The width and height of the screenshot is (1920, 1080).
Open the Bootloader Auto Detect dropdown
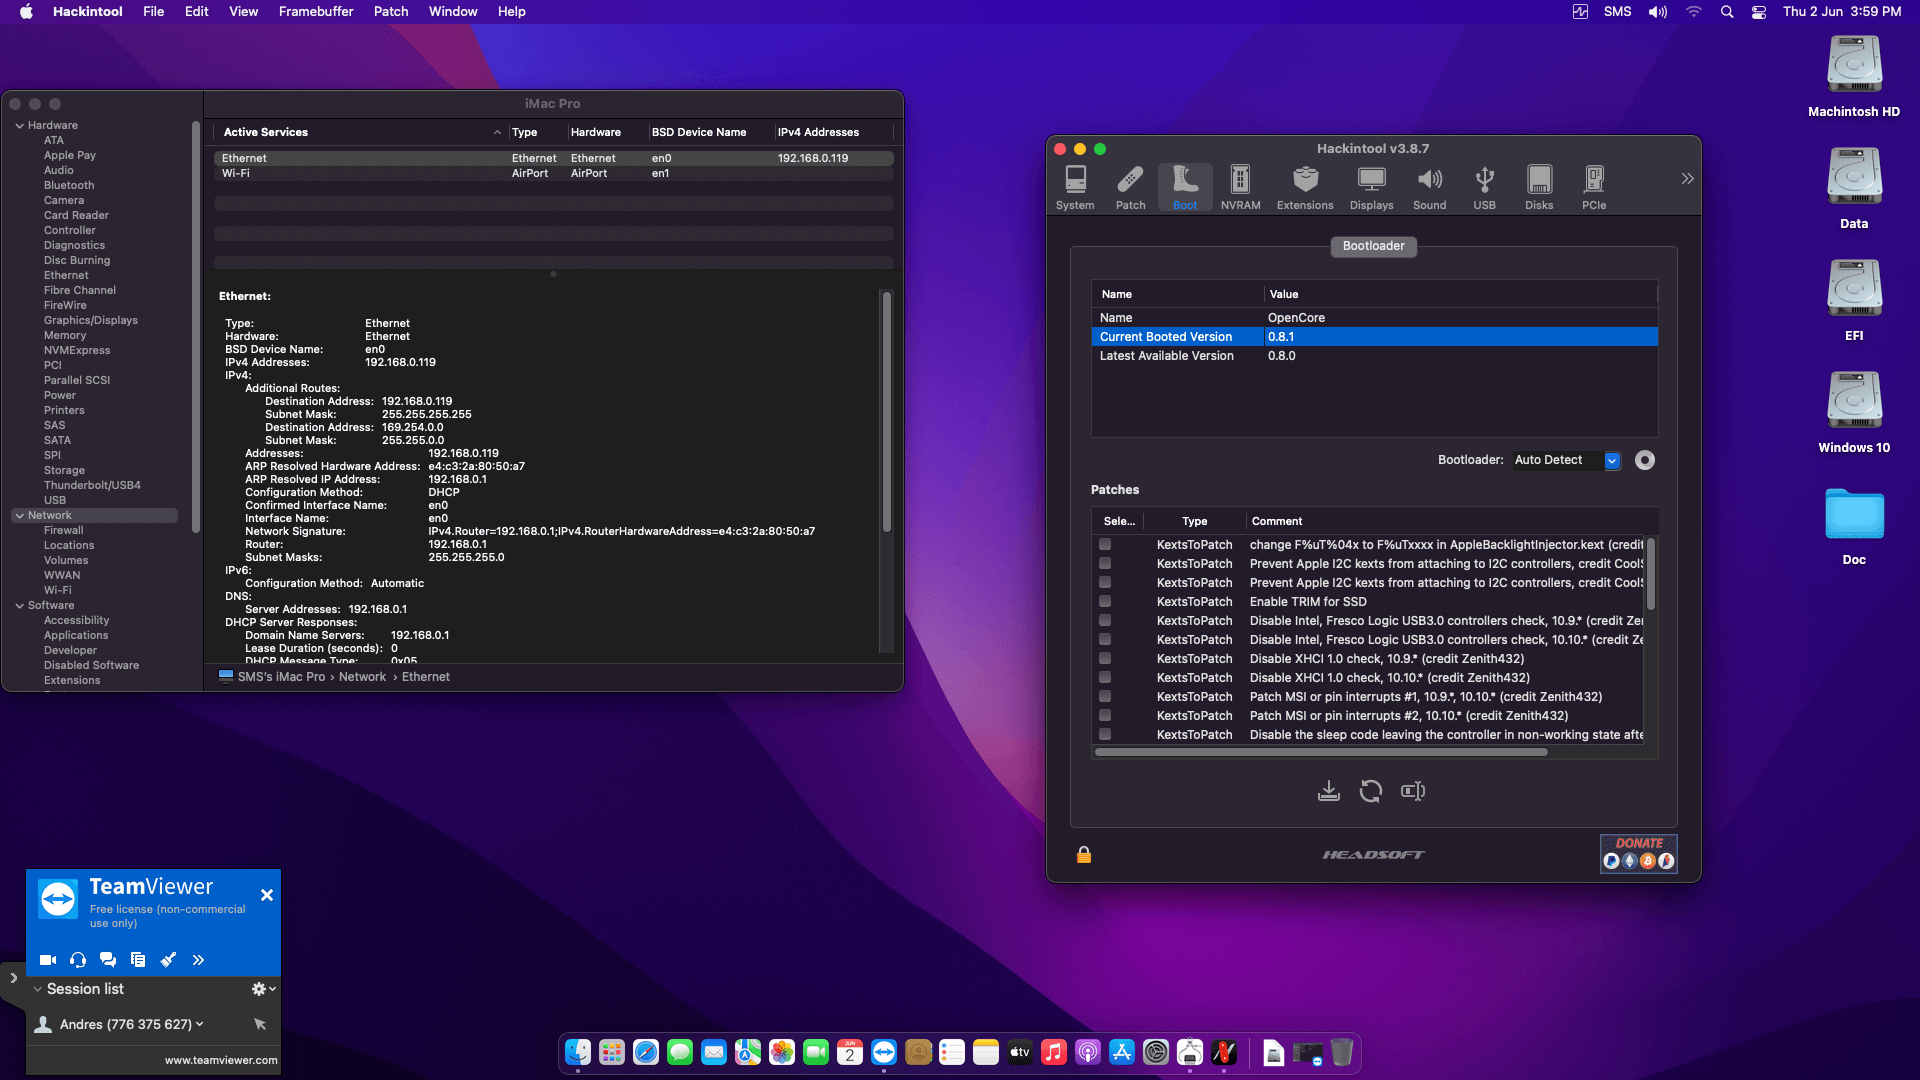click(x=1566, y=460)
